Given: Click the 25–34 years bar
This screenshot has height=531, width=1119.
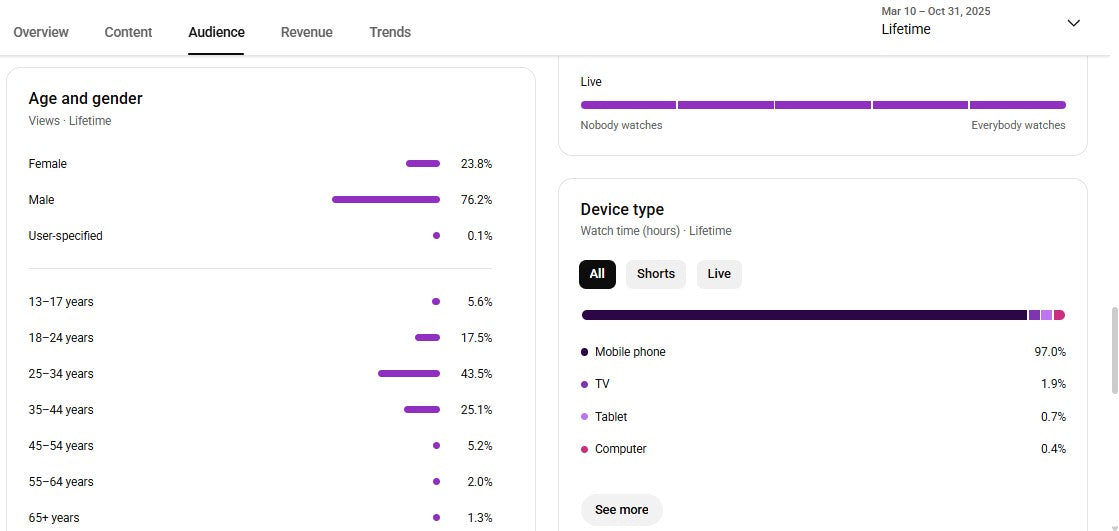Looking at the screenshot, I should tap(408, 374).
